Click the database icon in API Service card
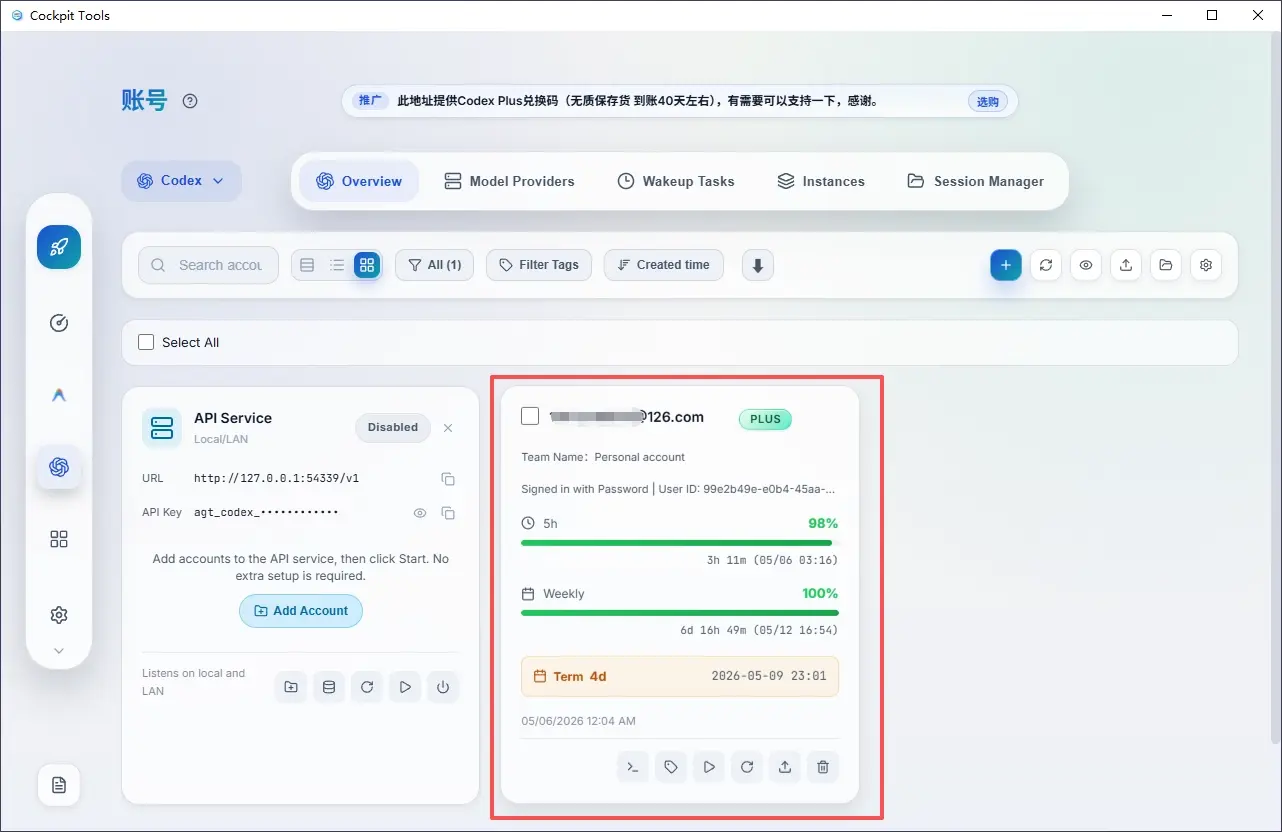The height and width of the screenshot is (832, 1282). tap(329, 687)
